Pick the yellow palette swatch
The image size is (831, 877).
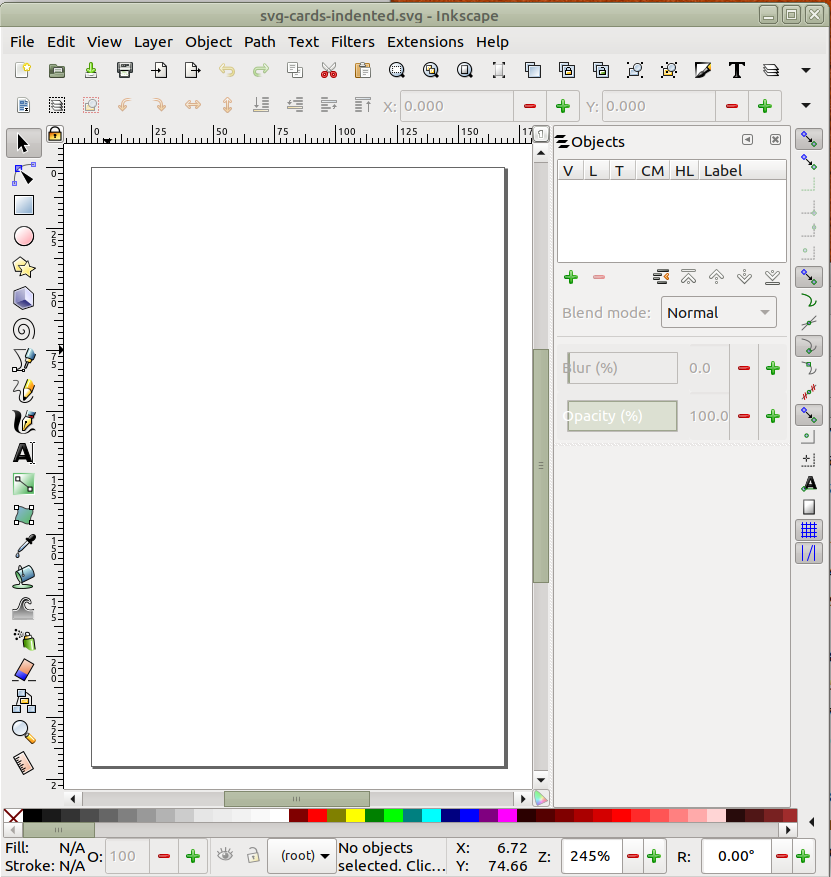[x=355, y=815]
